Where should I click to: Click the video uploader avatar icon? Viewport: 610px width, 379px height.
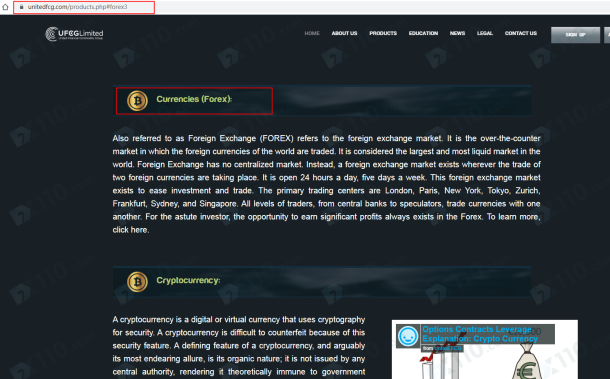tap(408, 336)
